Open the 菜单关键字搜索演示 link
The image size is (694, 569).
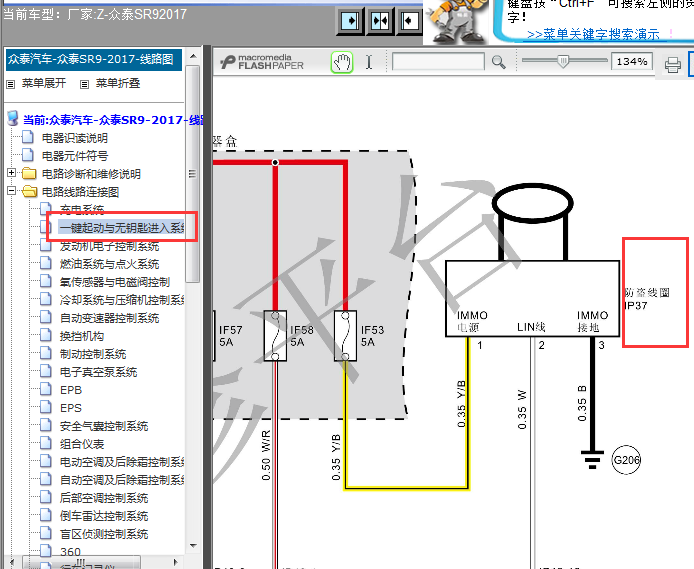(594, 35)
